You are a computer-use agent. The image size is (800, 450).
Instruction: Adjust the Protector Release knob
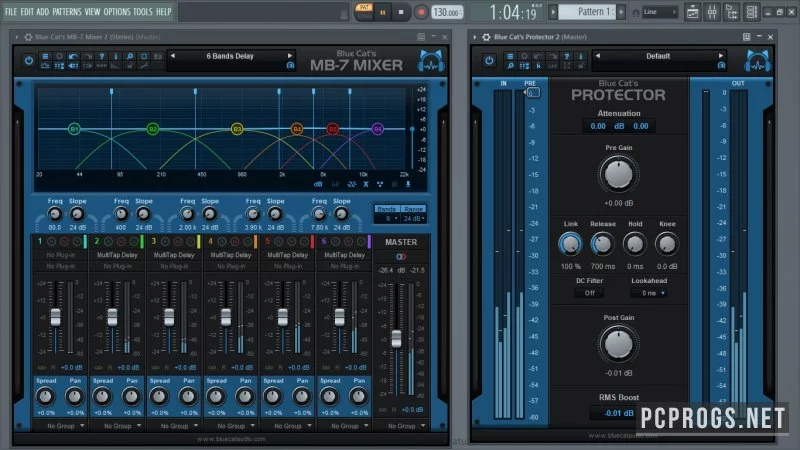click(x=603, y=245)
